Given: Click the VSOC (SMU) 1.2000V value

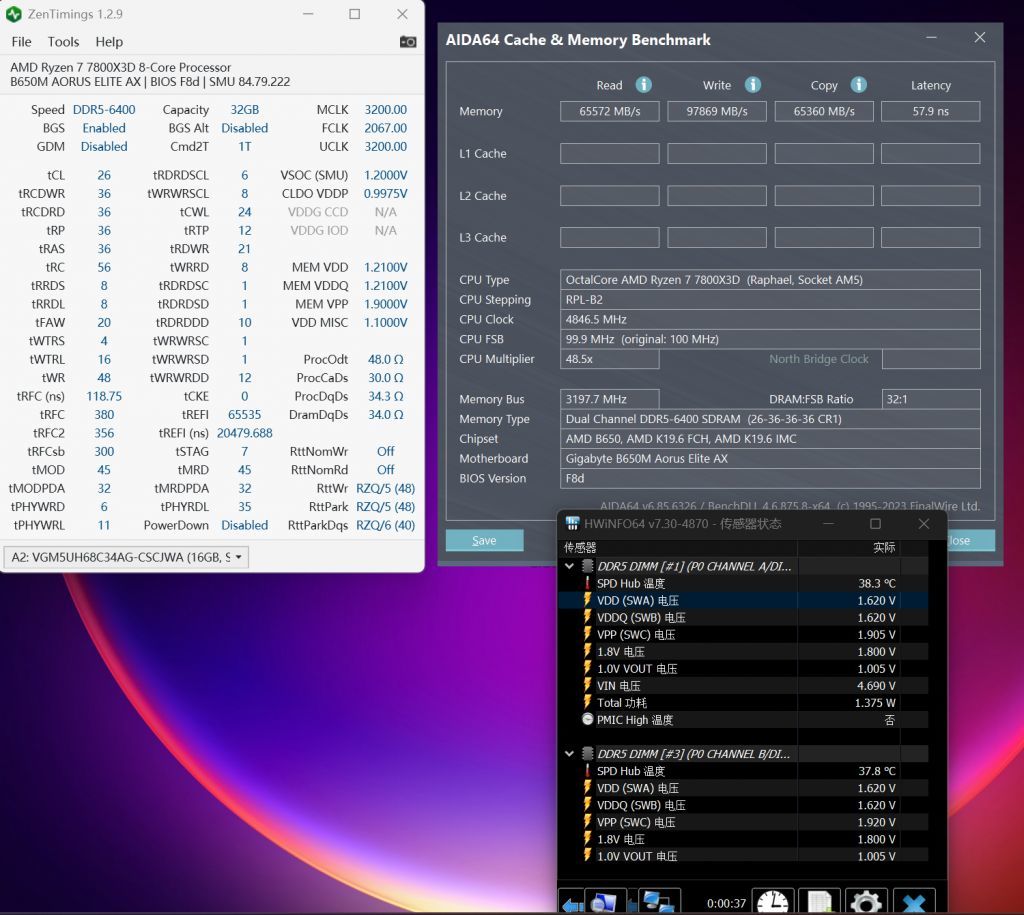Looking at the screenshot, I should click(x=385, y=175).
